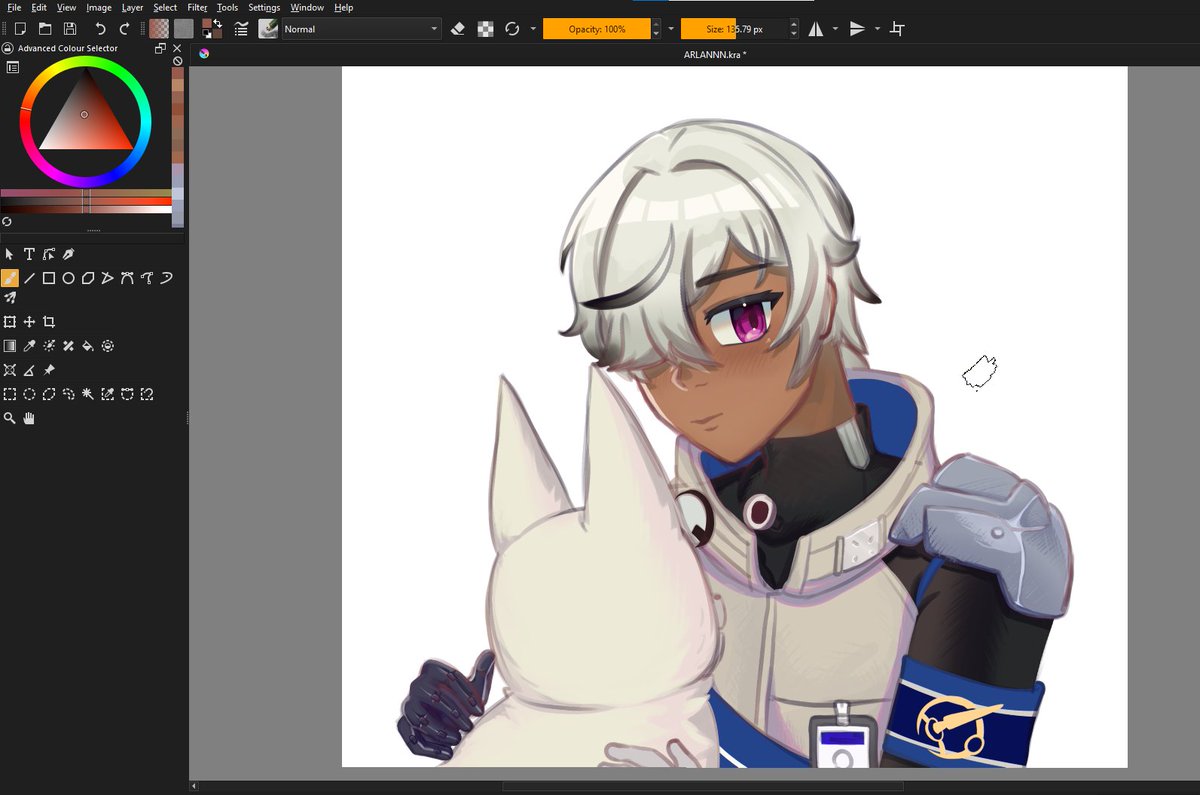
Task: Select the Calligraphy tool
Action: click(x=68, y=254)
